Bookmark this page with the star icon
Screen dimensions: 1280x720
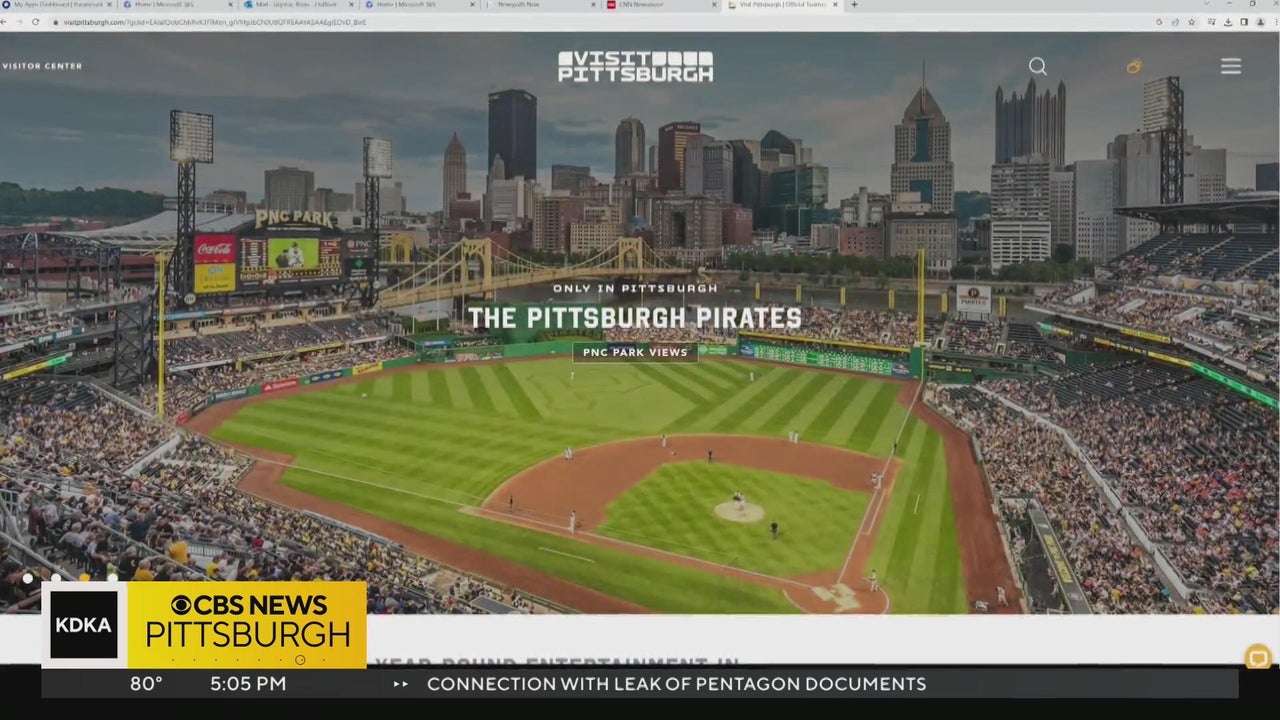(1192, 22)
